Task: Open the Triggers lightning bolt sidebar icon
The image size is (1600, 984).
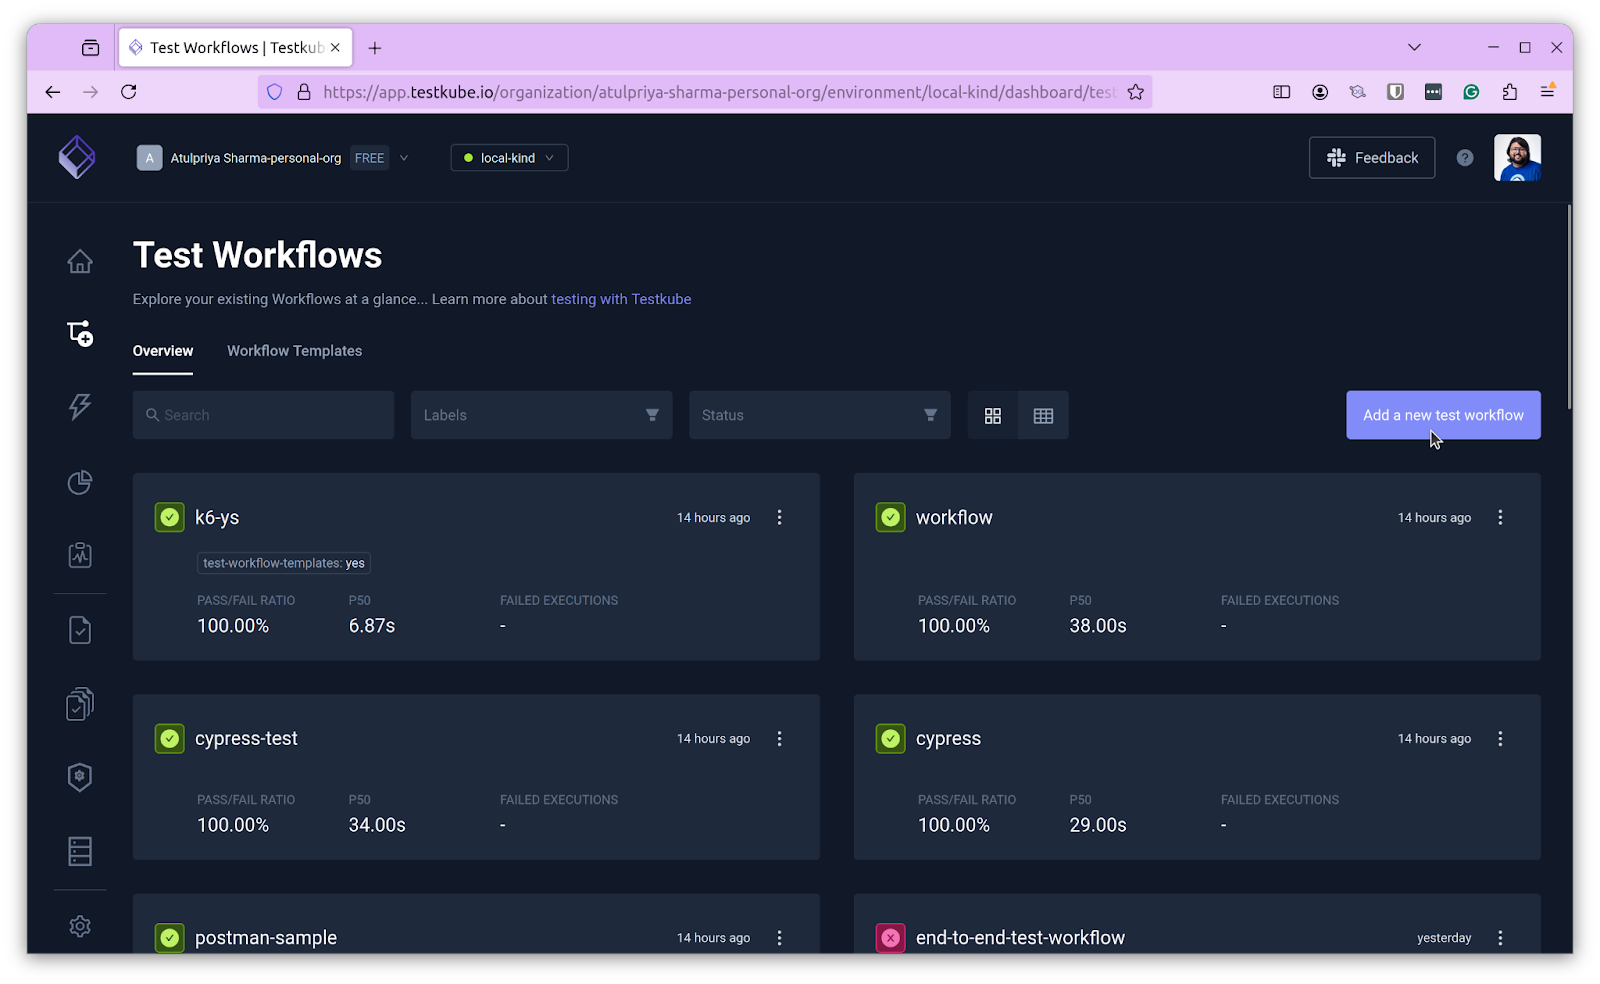Action: tap(80, 406)
